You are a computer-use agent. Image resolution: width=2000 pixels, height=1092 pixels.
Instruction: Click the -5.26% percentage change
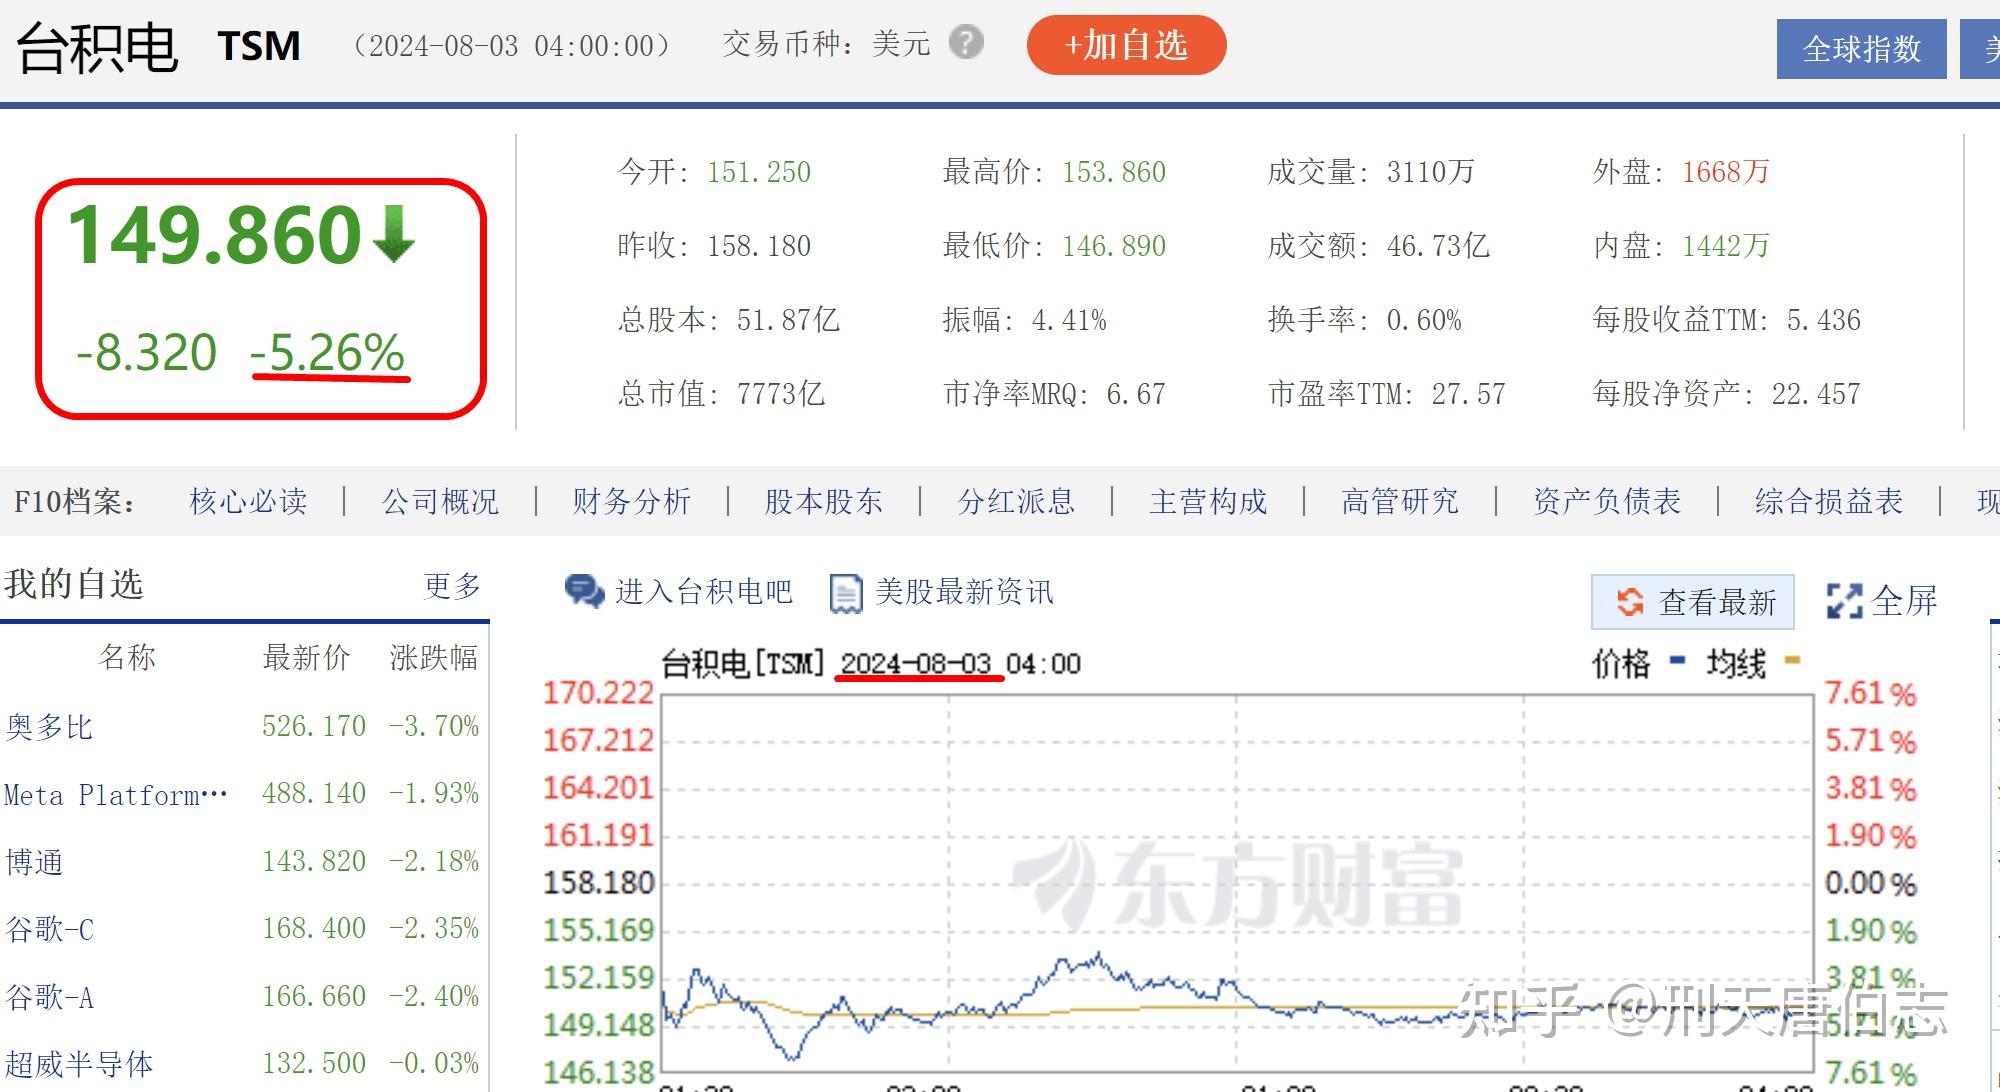[328, 353]
